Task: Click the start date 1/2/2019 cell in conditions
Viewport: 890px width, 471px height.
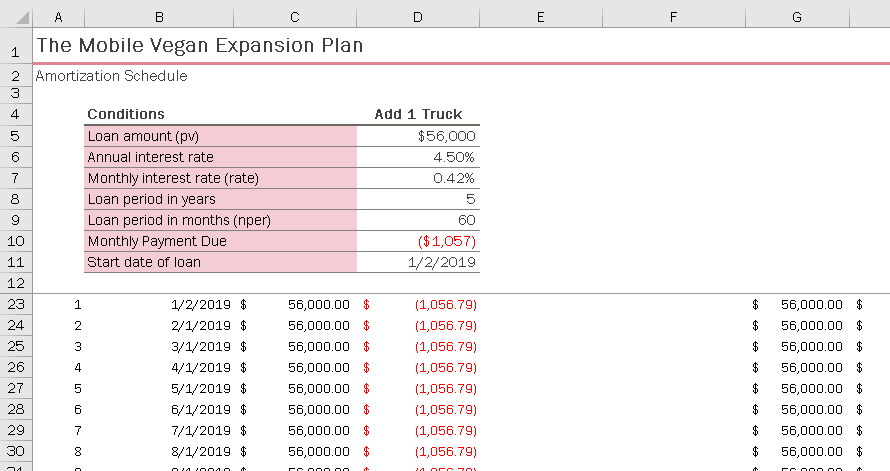Action: click(418, 262)
